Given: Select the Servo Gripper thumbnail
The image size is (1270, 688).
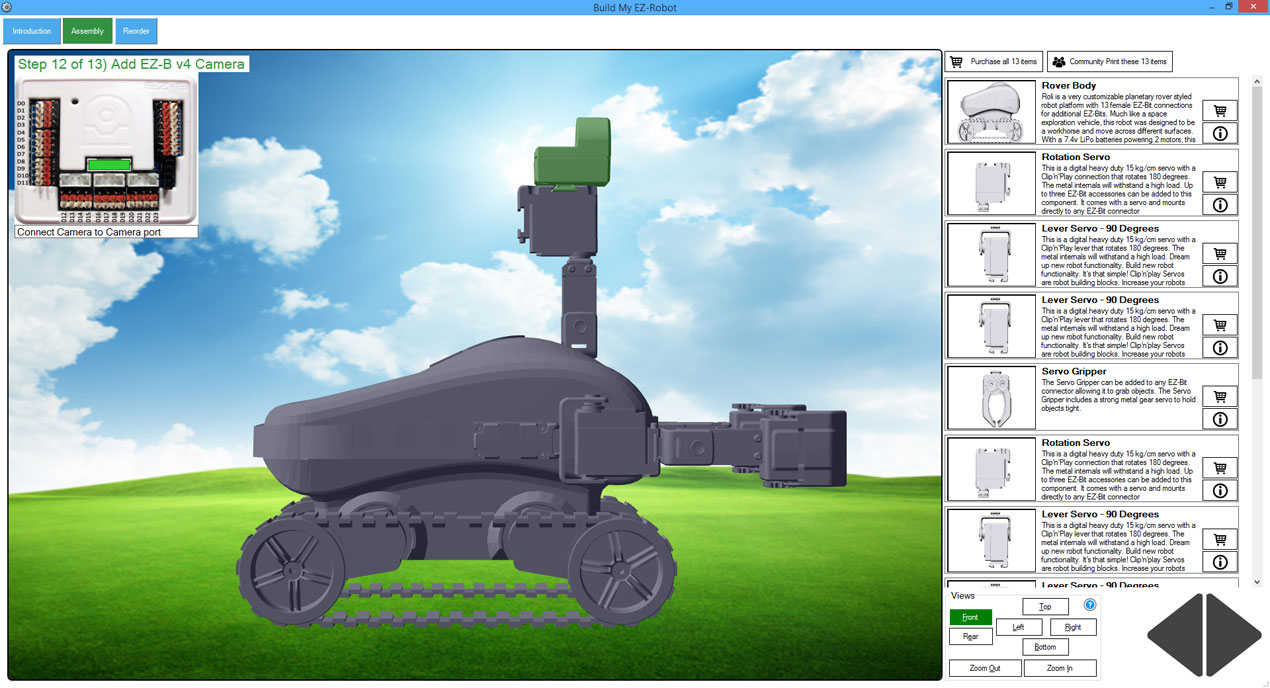Looking at the screenshot, I should tap(992, 398).
